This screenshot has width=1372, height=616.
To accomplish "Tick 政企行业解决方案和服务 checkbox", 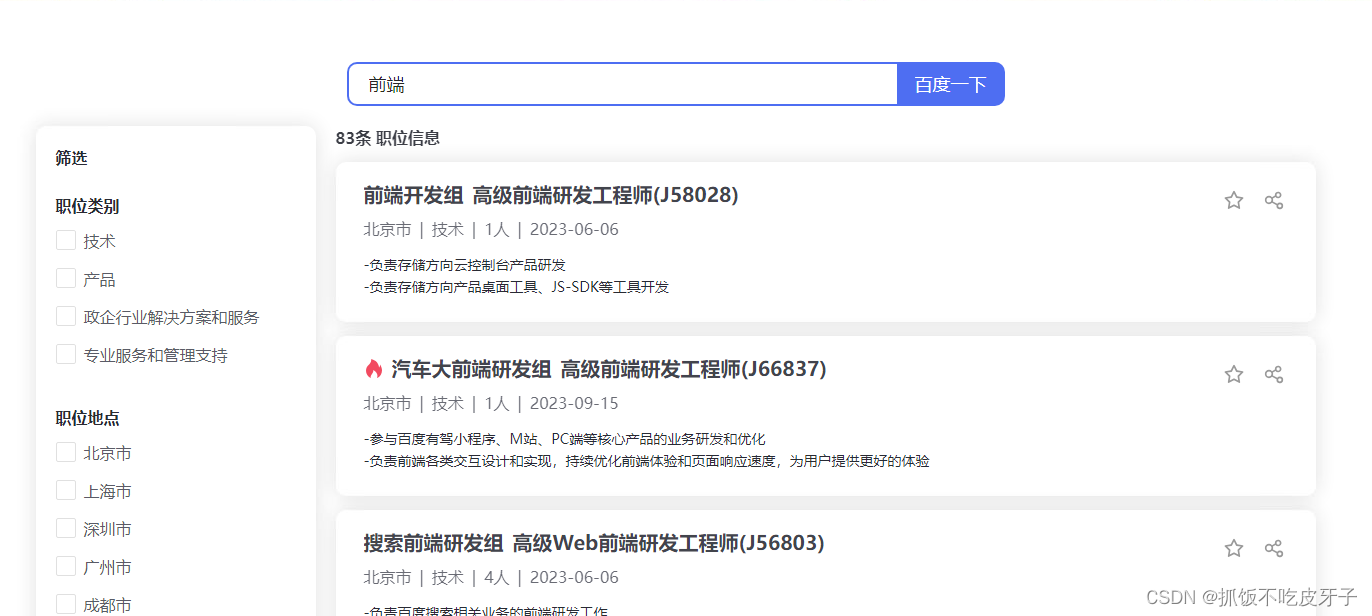I will 66,316.
